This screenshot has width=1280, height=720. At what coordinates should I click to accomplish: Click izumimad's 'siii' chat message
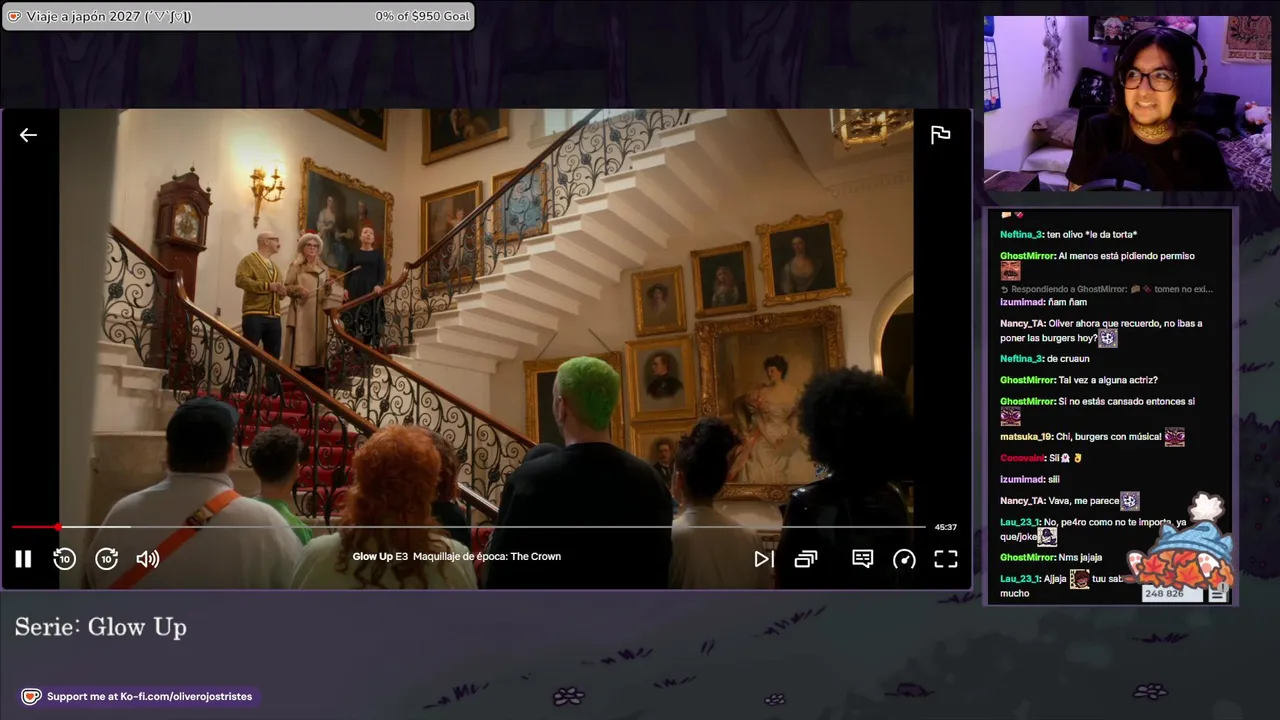[x=1029, y=480]
